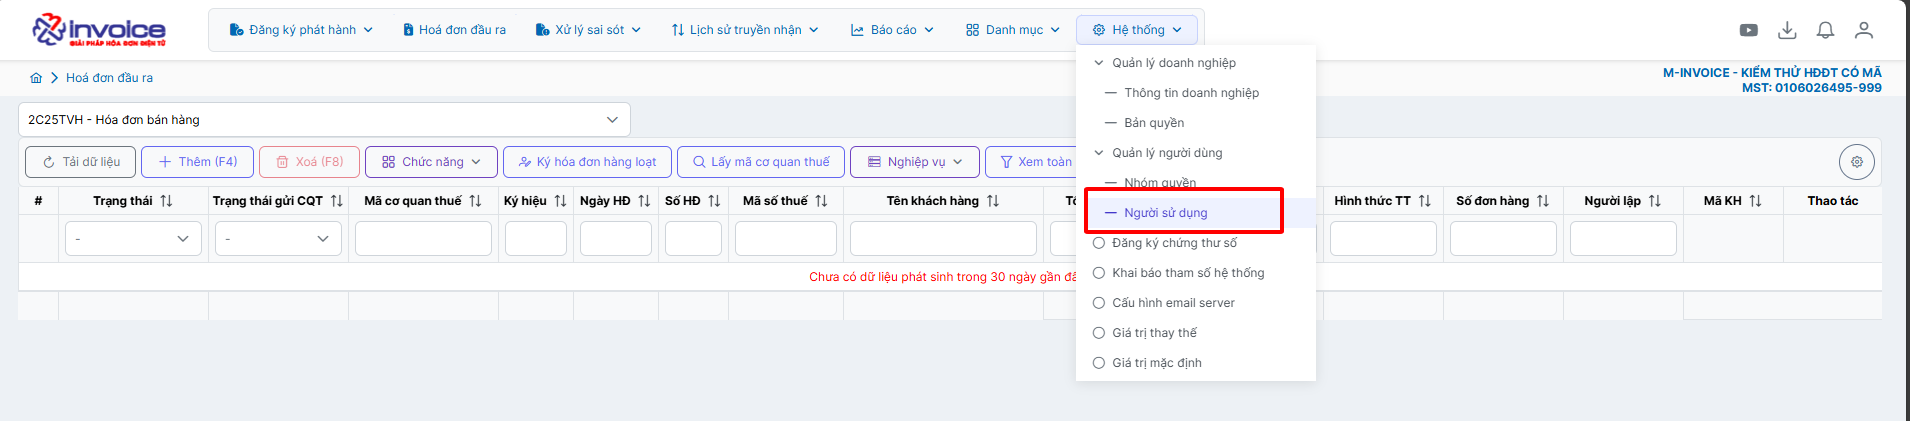Sort by Người lập column icon

(1654, 201)
